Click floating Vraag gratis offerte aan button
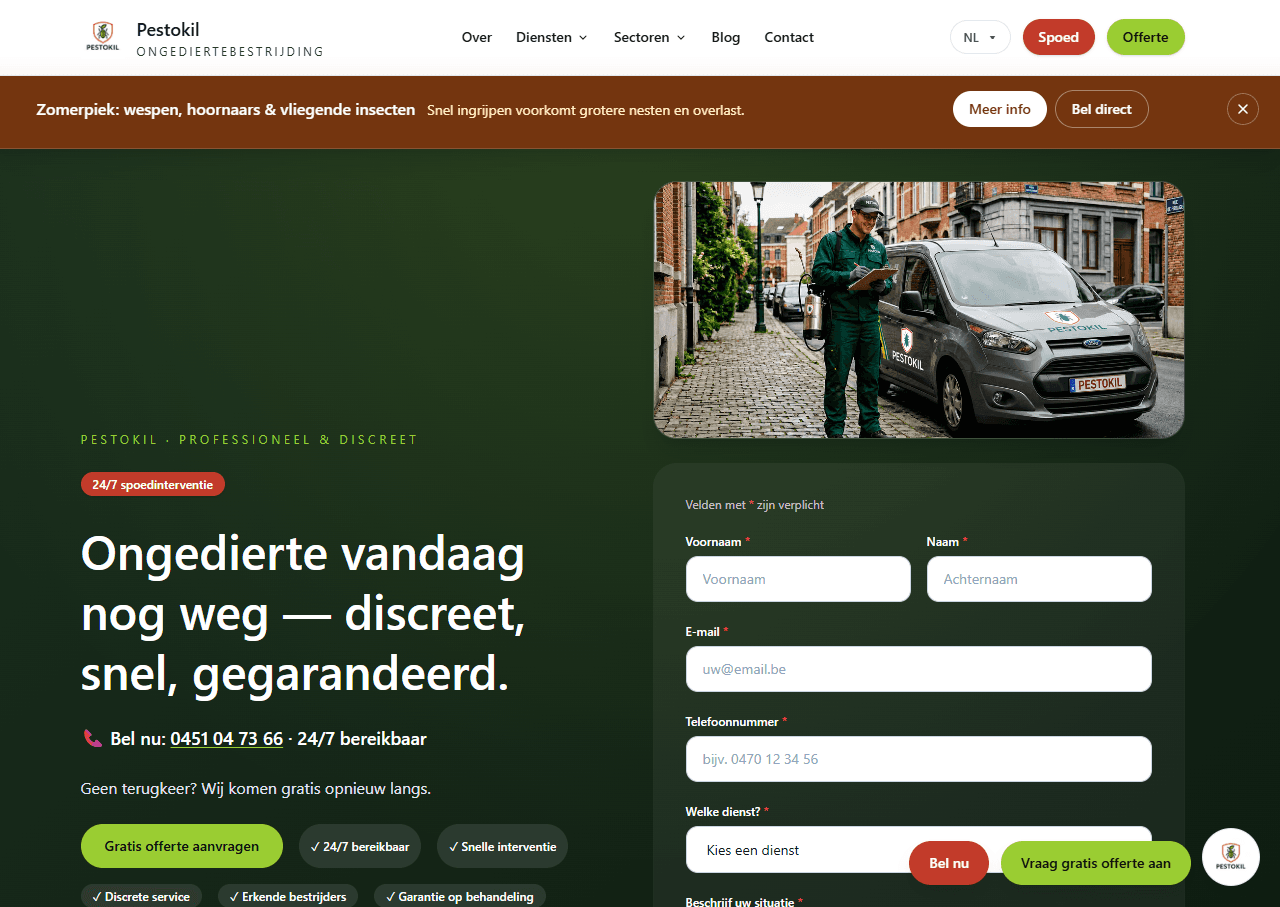Image resolution: width=1280 pixels, height=907 pixels. click(x=1096, y=863)
